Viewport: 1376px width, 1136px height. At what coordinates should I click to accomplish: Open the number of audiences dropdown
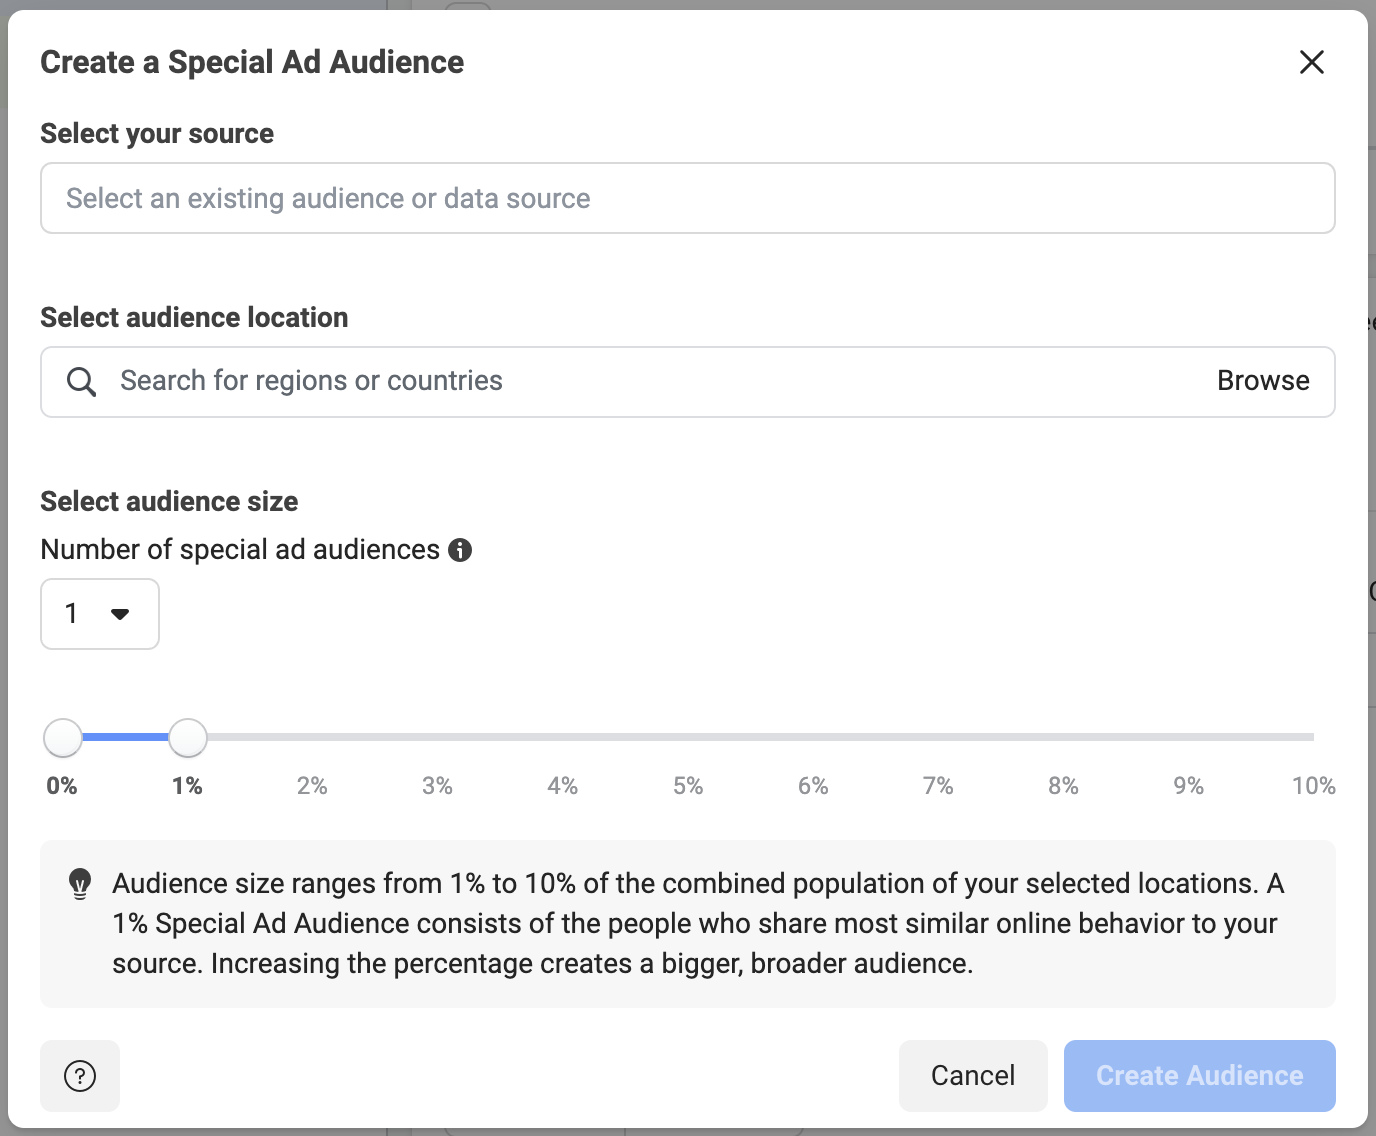100,614
